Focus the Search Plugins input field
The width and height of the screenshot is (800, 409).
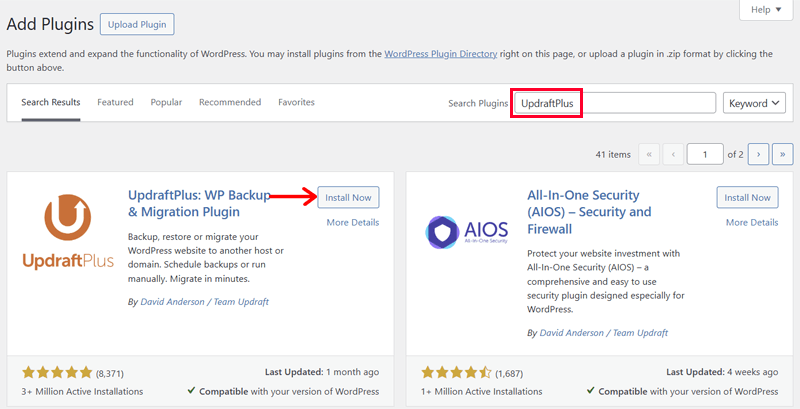tap(615, 103)
